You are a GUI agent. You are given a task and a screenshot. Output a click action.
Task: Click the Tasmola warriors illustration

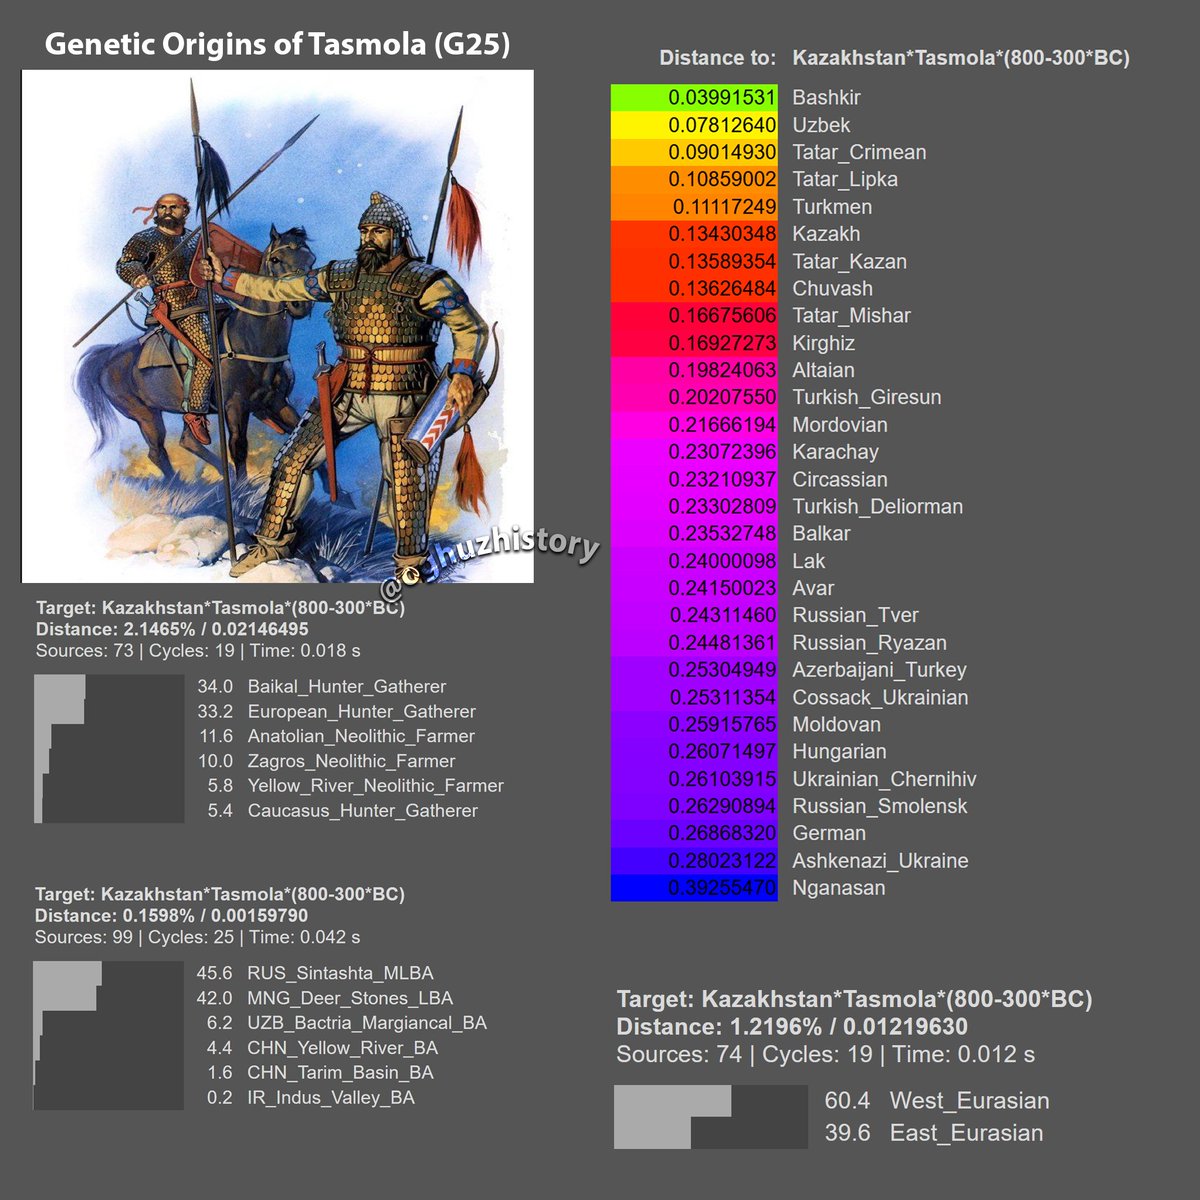[278, 326]
